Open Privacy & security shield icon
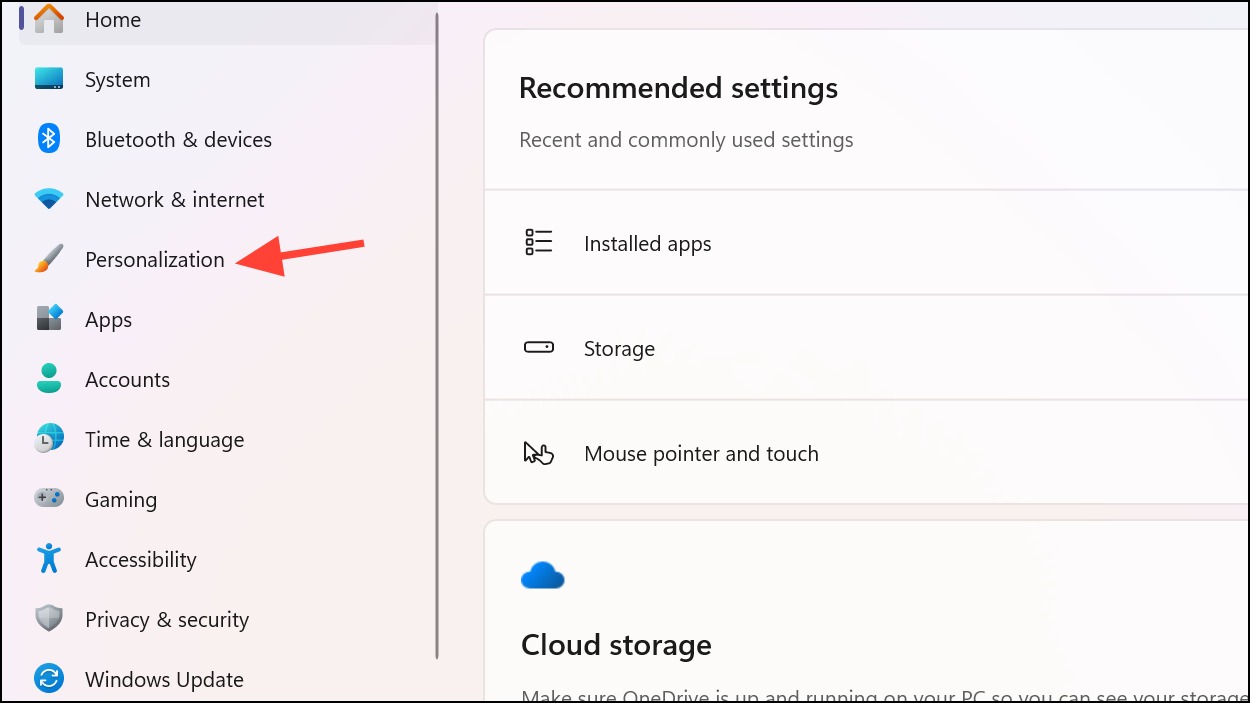The width and height of the screenshot is (1250, 703). [x=49, y=619]
